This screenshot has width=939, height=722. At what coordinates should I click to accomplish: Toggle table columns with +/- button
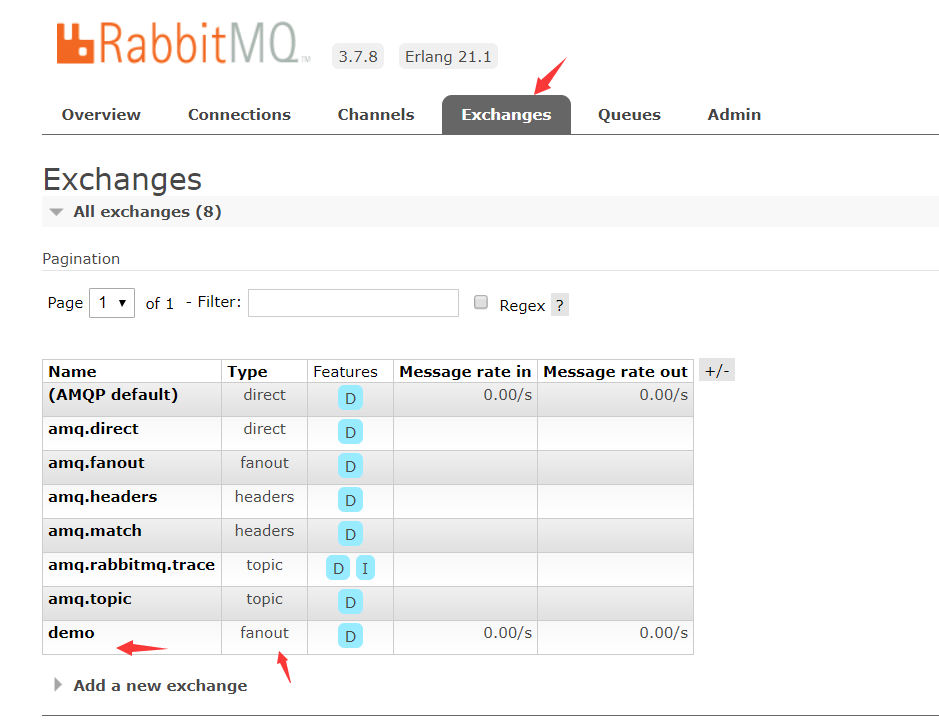click(717, 371)
